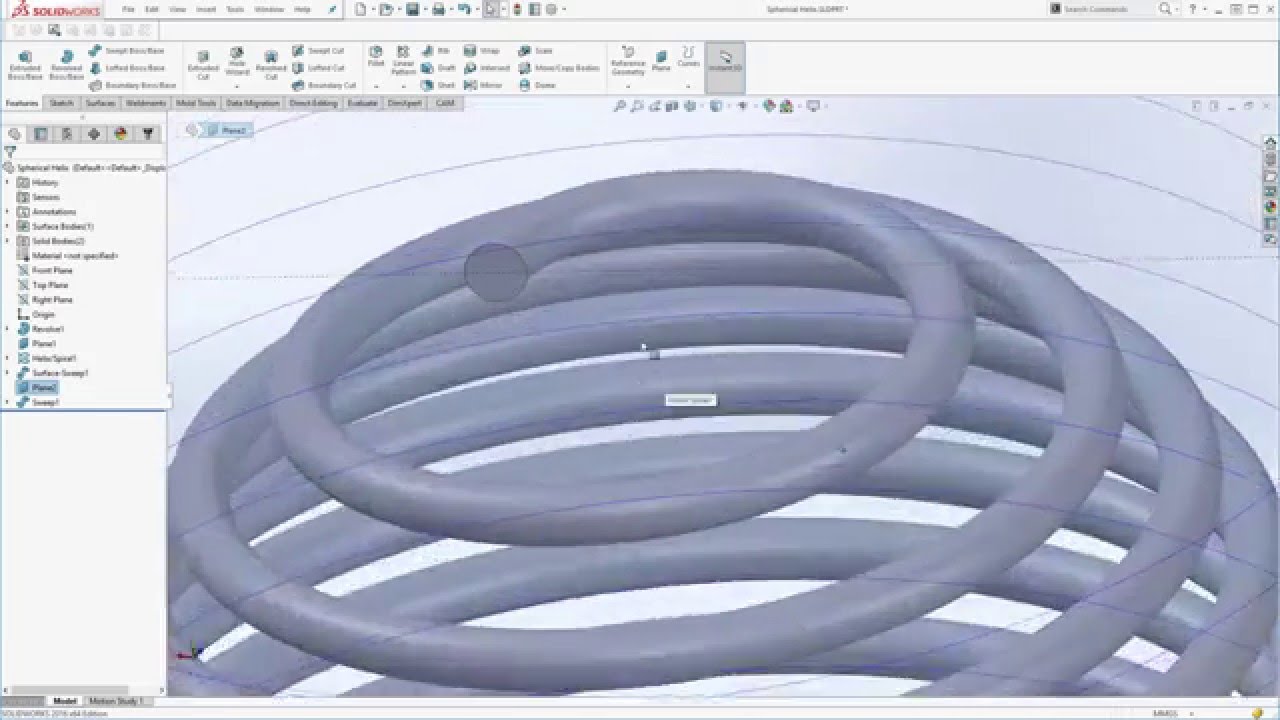Viewport: 1280px width, 720px height.
Task: Select the Fillet tool
Action: tap(376, 56)
